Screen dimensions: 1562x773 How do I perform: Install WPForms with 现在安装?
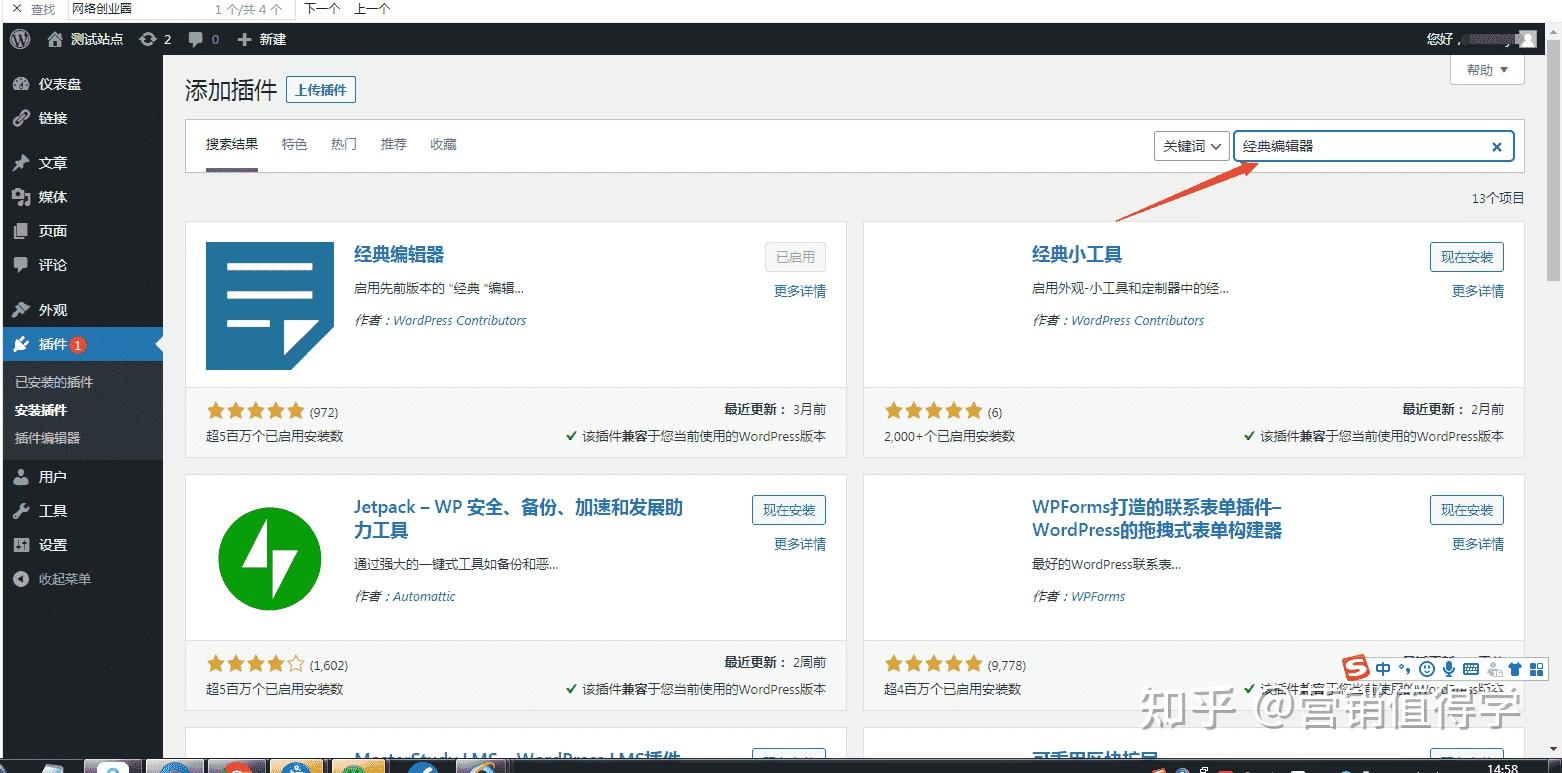[1466, 510]
